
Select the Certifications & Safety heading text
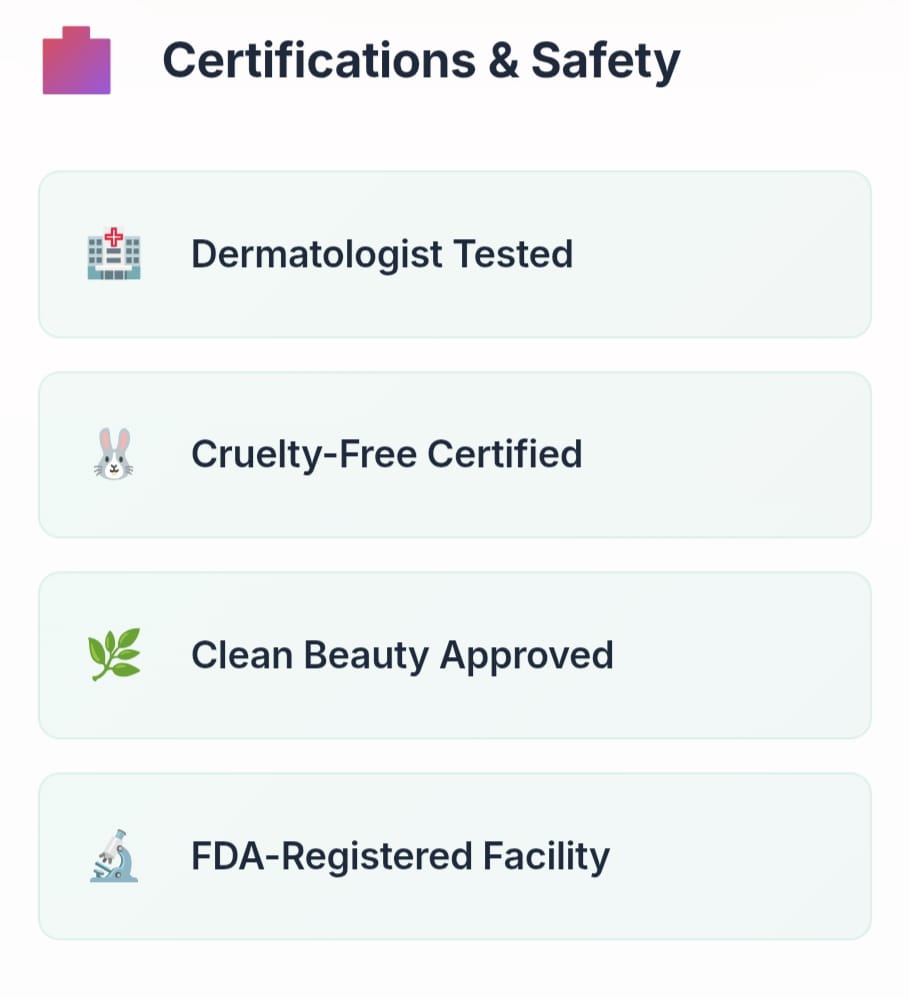(420, 61)
